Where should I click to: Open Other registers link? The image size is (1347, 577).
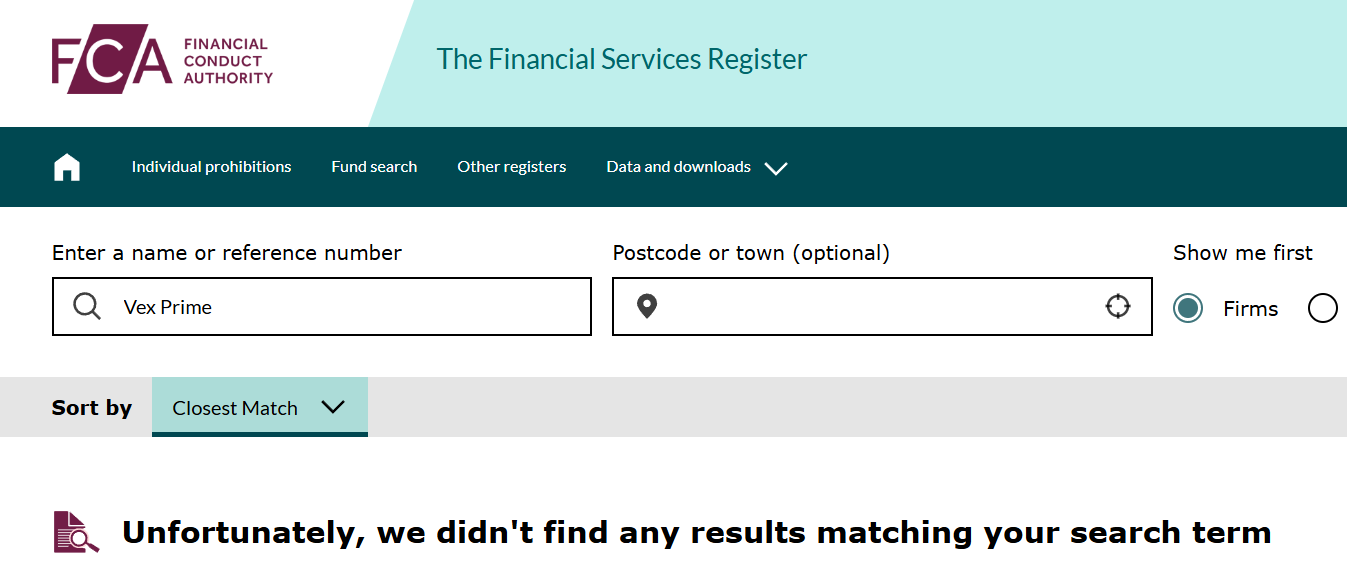[512, 167]
